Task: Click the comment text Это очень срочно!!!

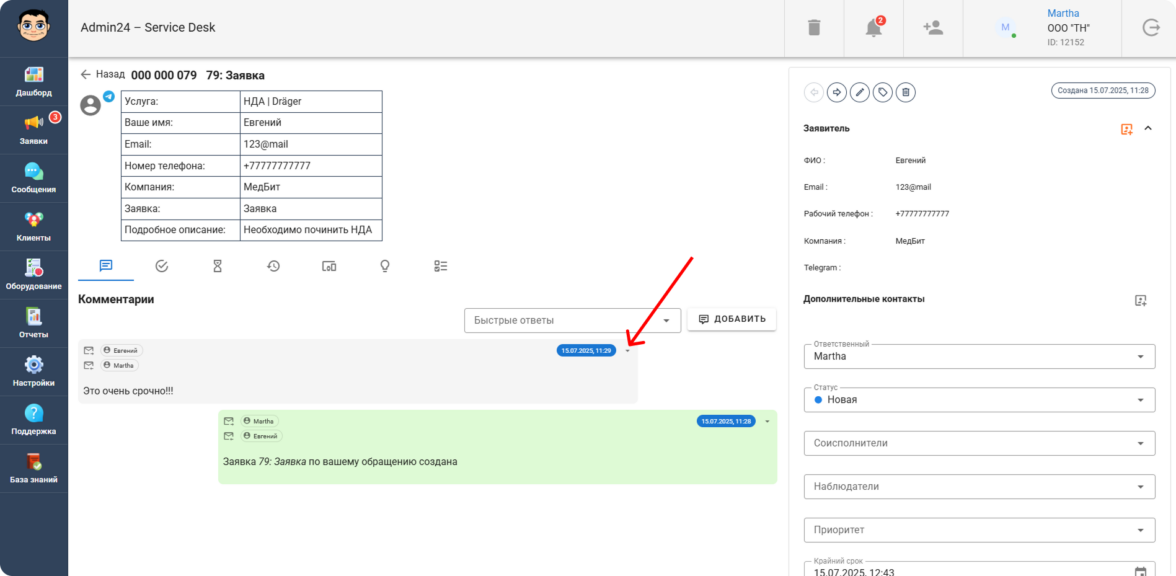Action: [x=128, y=392]
